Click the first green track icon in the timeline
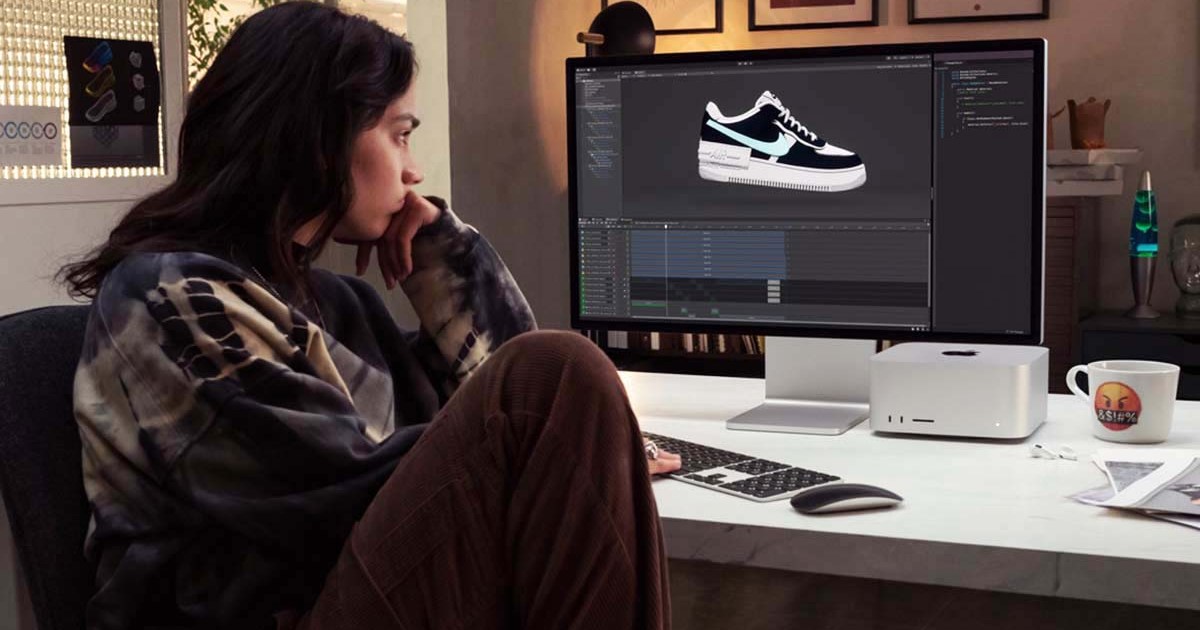 [x=582, y=277]
